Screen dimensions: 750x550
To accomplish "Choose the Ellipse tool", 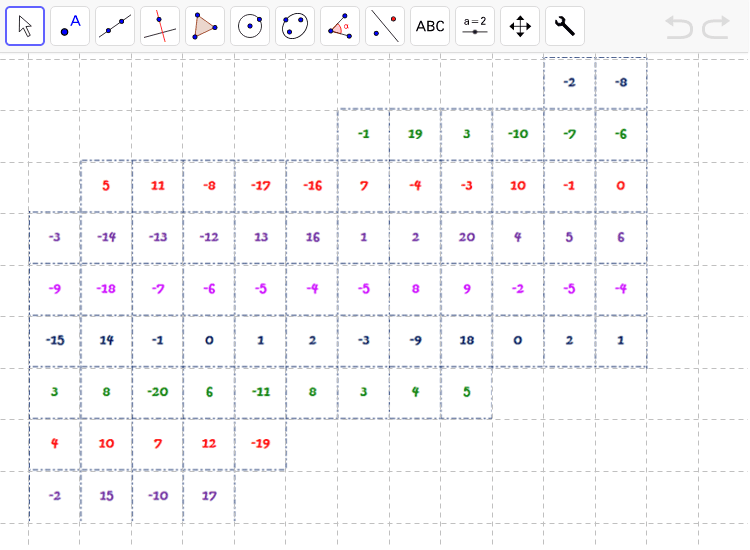I will click(x=295, y=26).
